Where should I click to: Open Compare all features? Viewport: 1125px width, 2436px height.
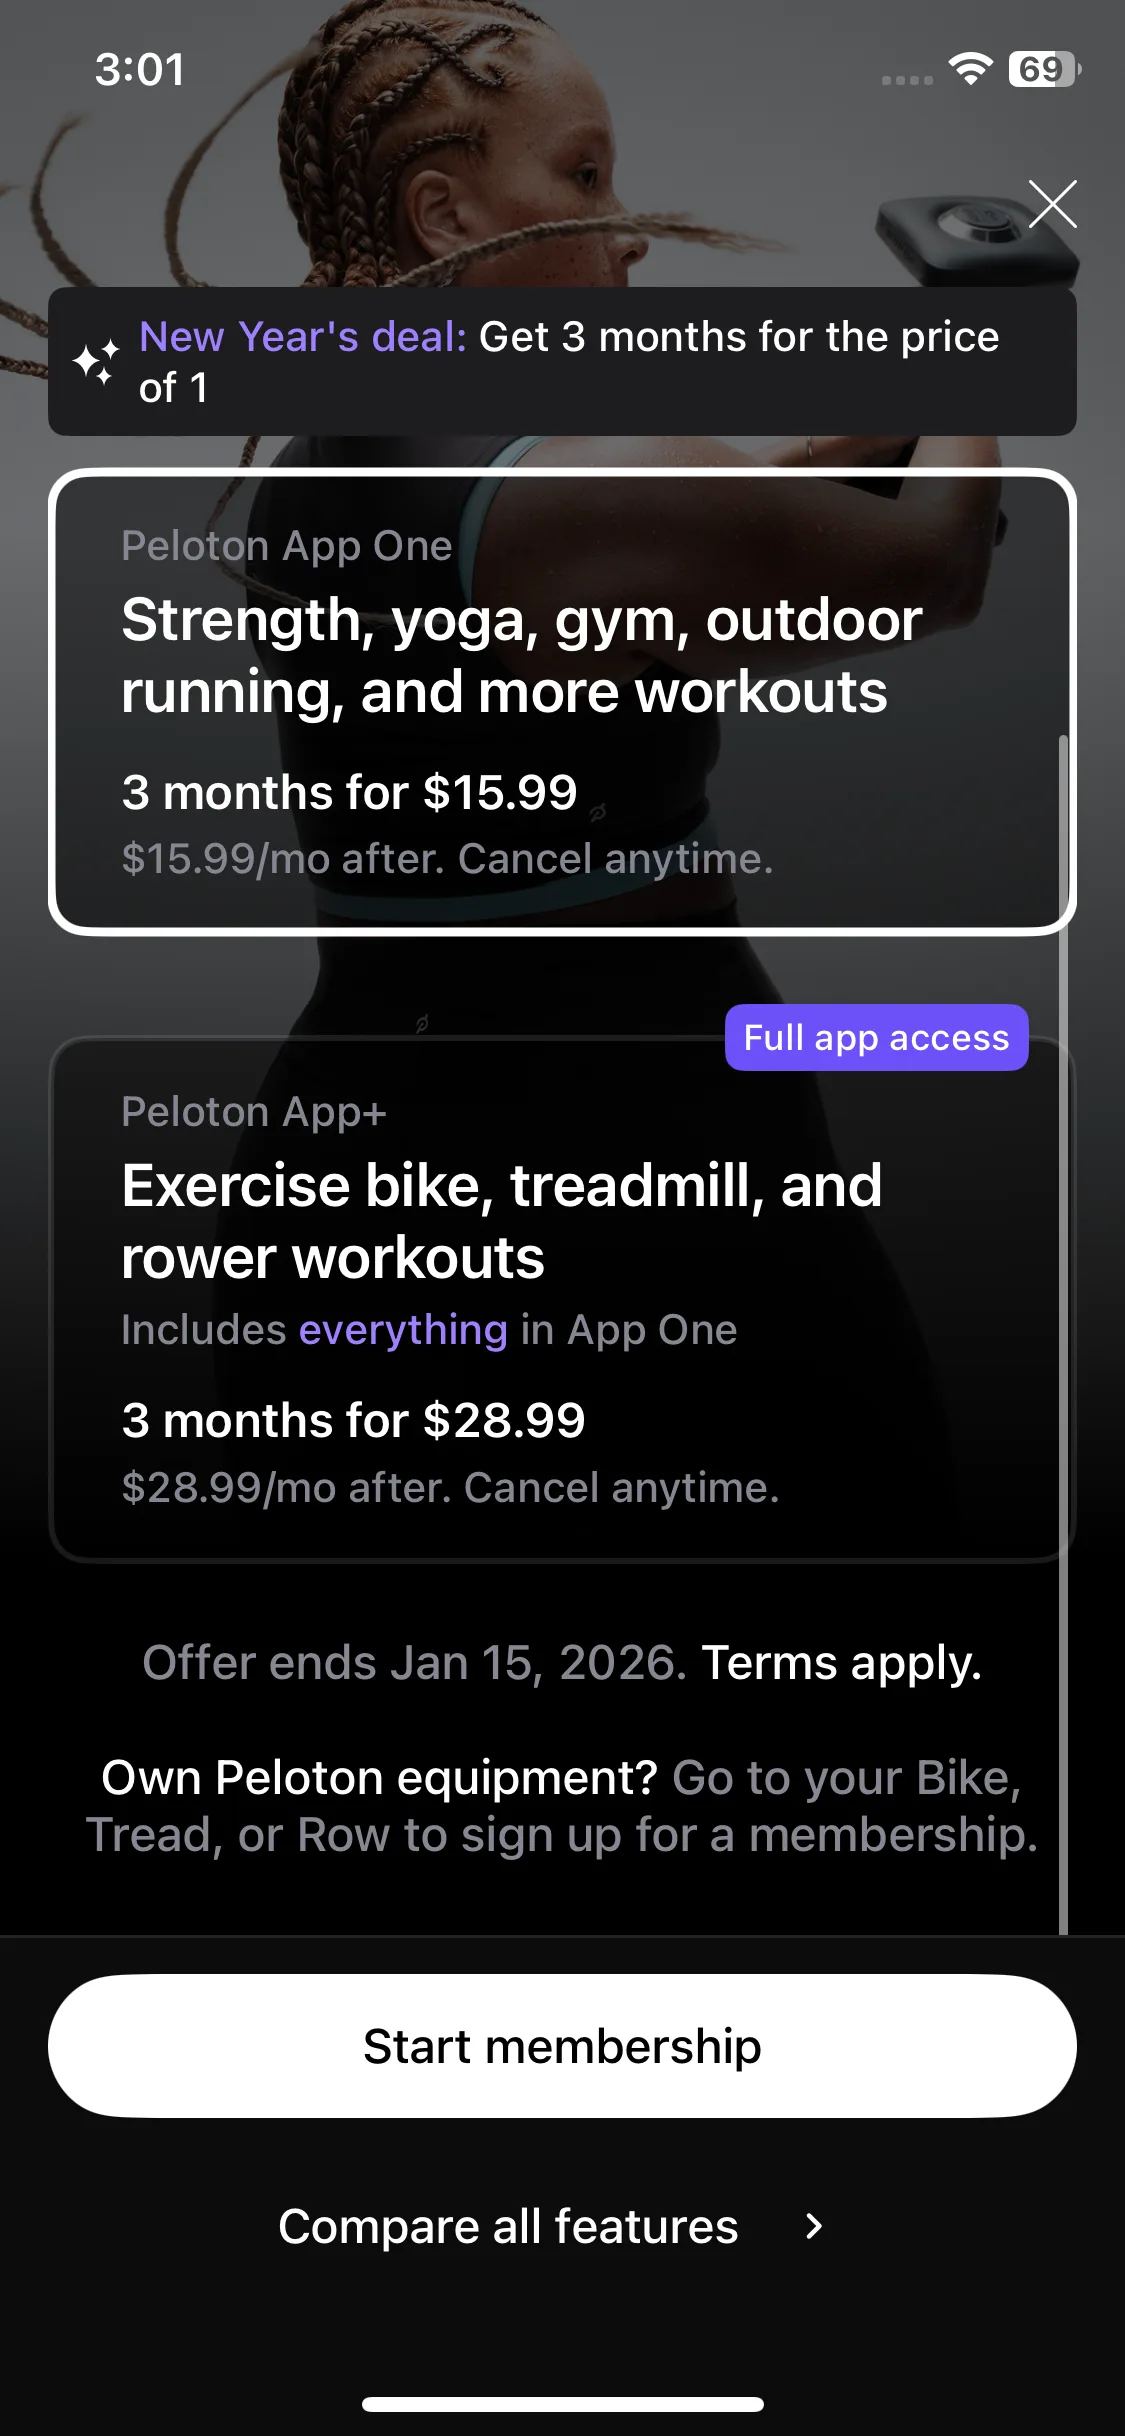pos(508,2226)
